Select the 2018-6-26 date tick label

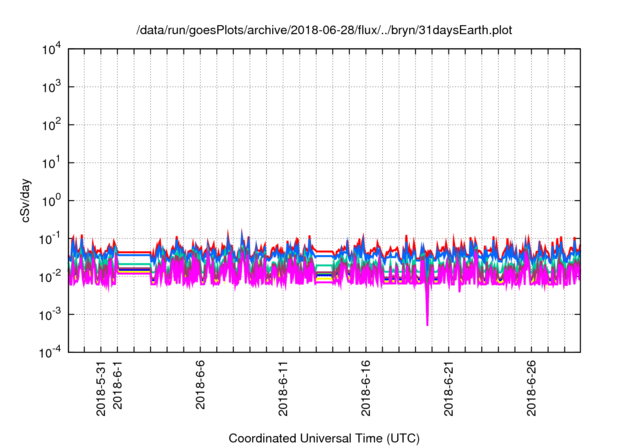pos(530,387)
